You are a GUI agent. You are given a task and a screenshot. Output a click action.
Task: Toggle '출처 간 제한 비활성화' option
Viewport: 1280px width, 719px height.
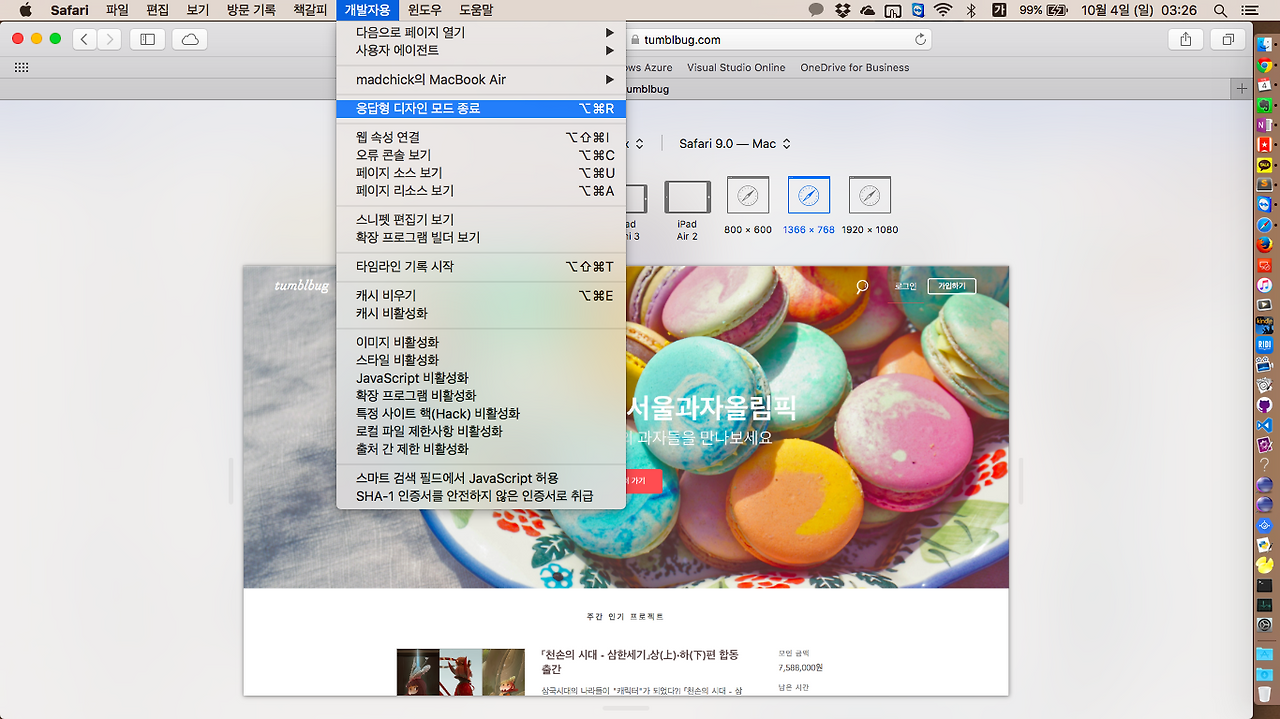[481, 450]
